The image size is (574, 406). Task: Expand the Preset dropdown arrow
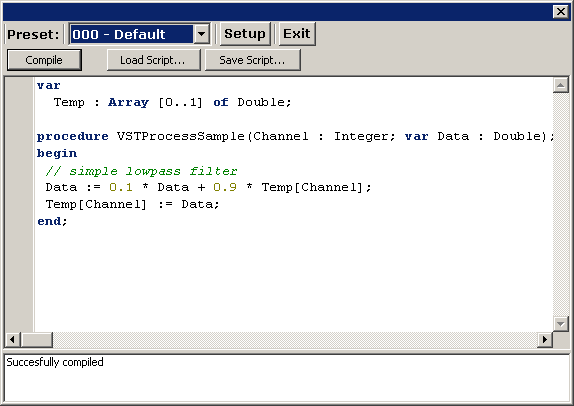click(201, 34)
